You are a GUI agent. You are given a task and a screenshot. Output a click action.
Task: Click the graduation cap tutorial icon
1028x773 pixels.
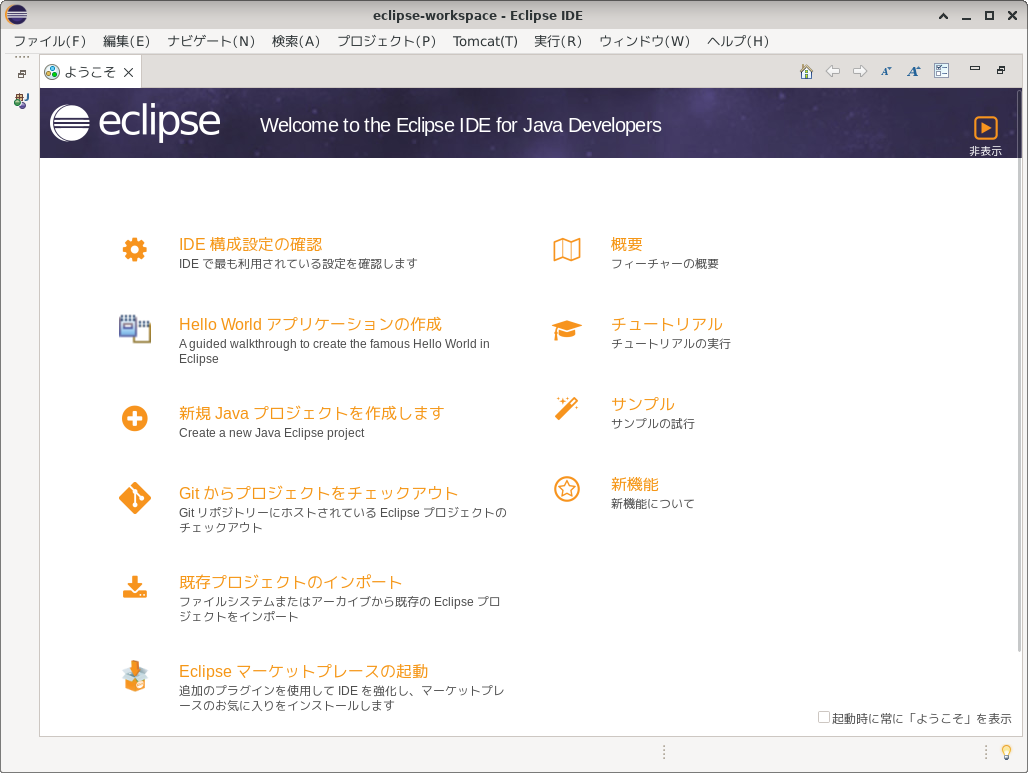click(567, 330)
